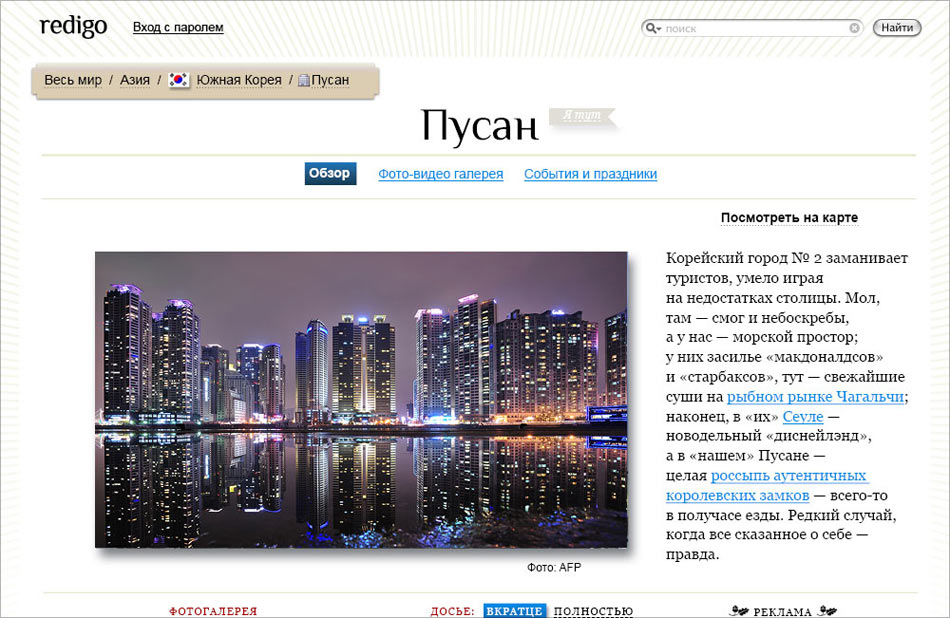This screenshot has width=950, height=618.
Task: Click the 'Я тут' ribbon badge
Action: (581, 116)
